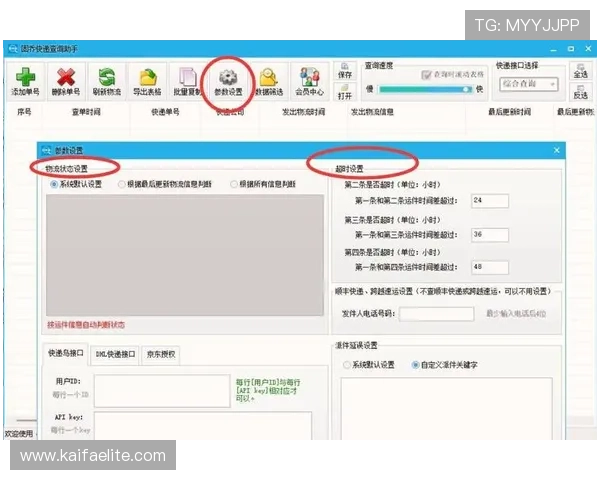Select the 自定义派件关键字 radio option
Screen dimensions: 600x480
point(415,365)
